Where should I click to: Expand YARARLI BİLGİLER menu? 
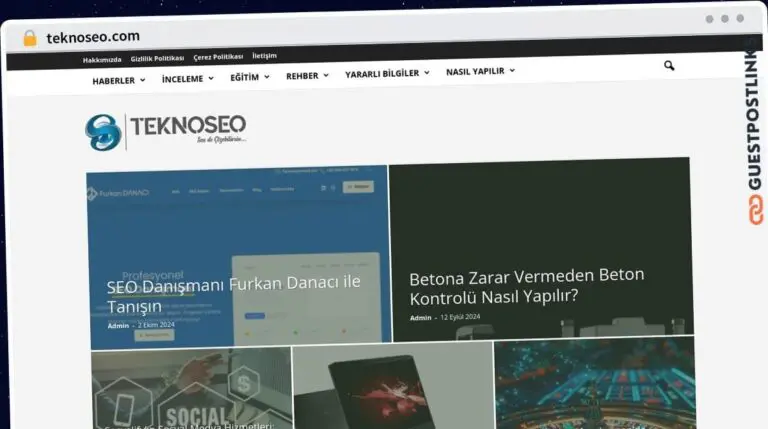point(387,73)
